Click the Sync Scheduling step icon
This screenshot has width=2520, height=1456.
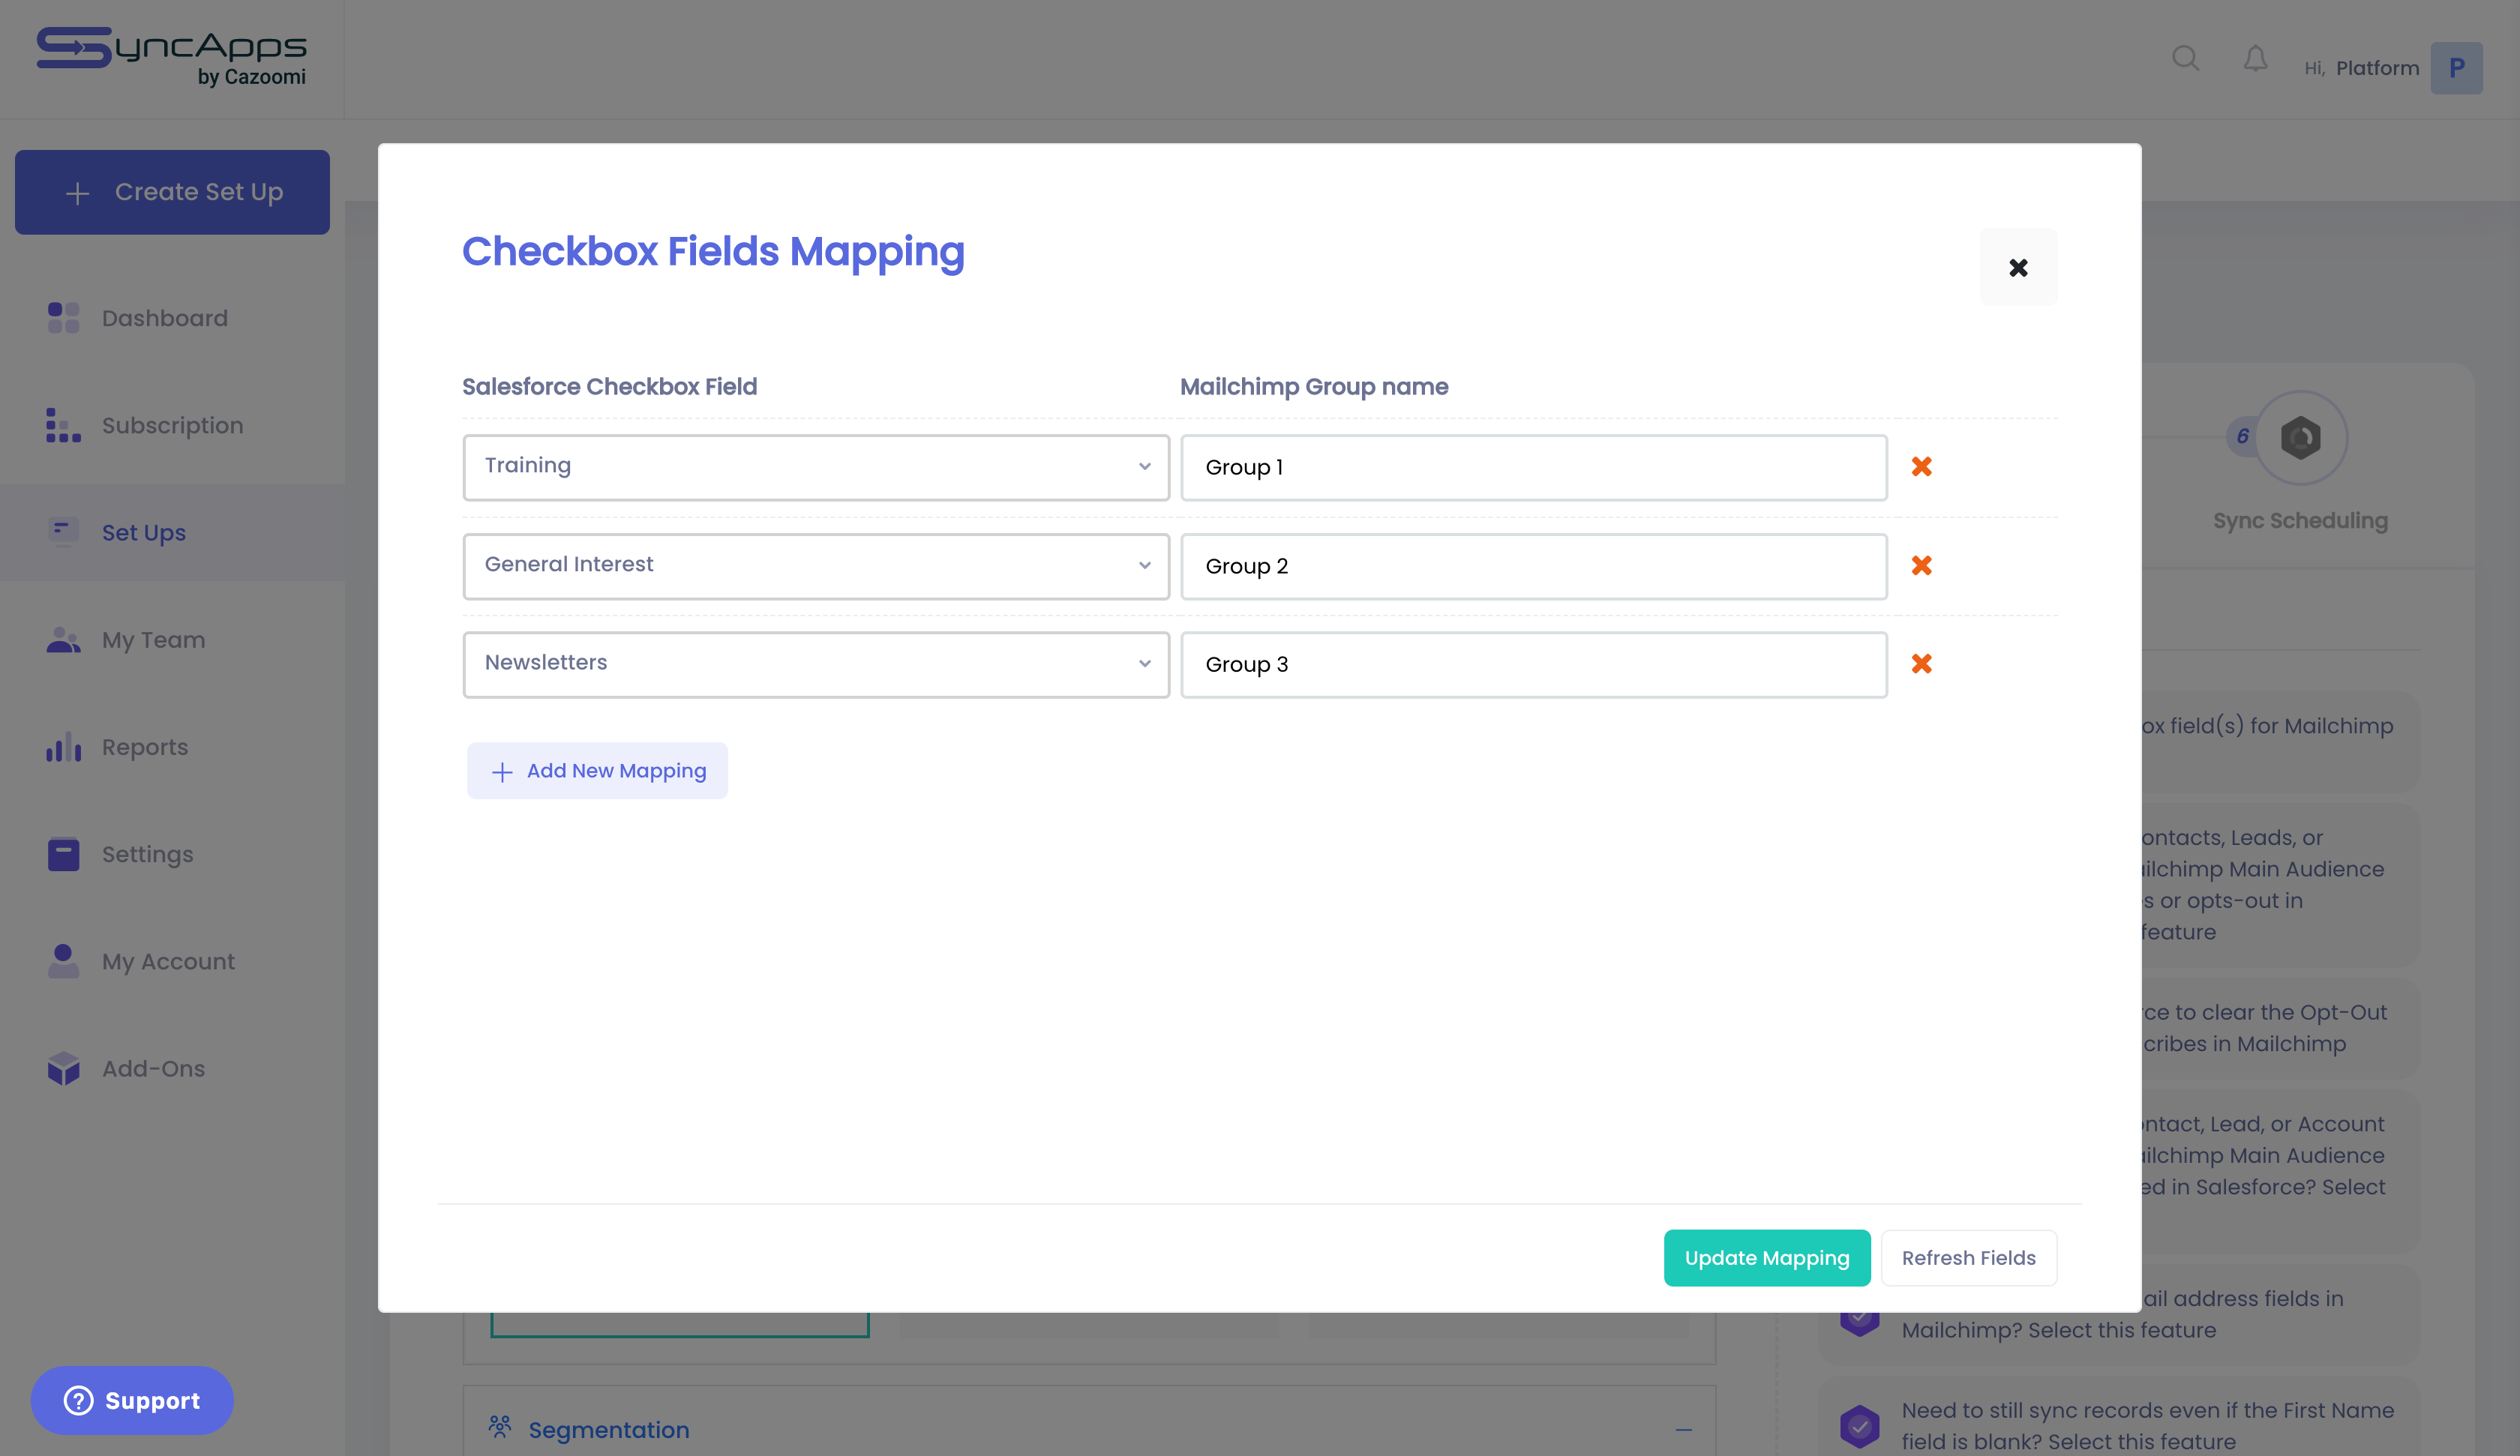tap(2300, 437)
